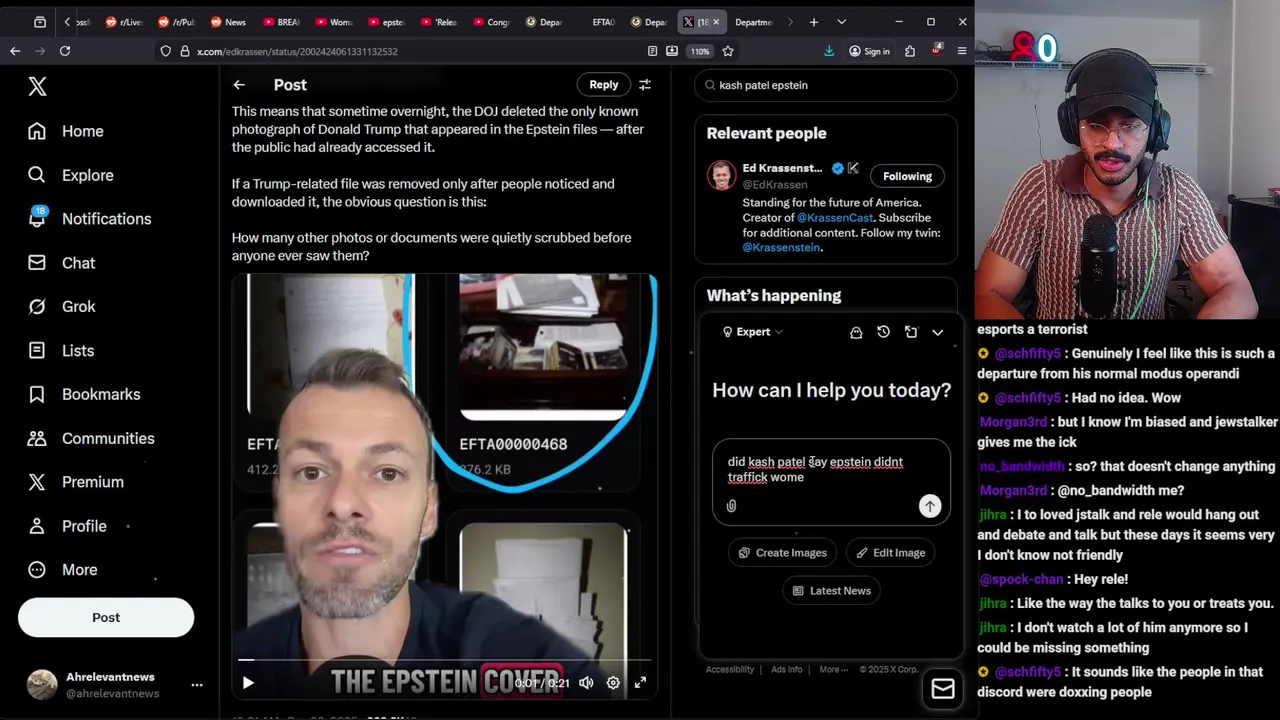This screenshot has height=720, width=1280.
Task: Click the tracking protection shield icon
Action: tap(166, 51)
